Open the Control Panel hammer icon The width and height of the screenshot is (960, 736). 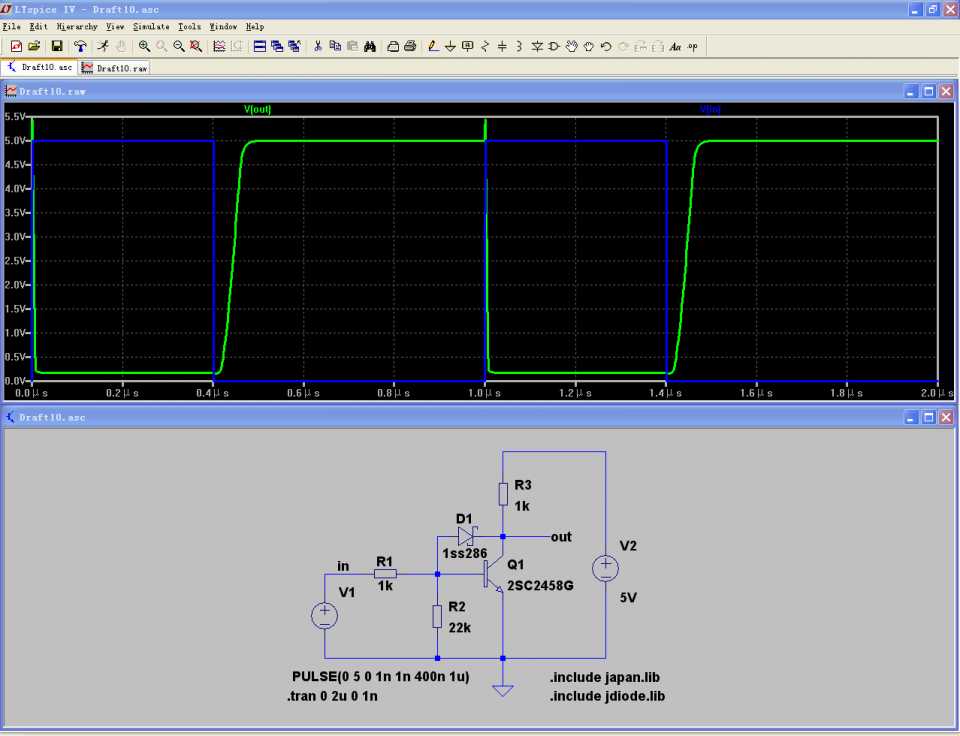coord(80,47)
